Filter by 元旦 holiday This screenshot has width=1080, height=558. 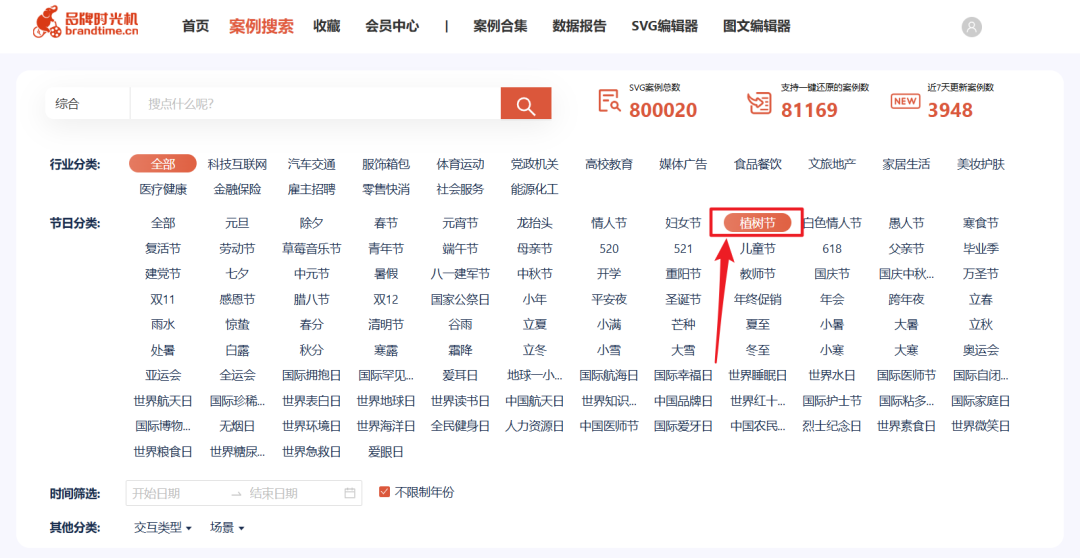tap(237, 223)
